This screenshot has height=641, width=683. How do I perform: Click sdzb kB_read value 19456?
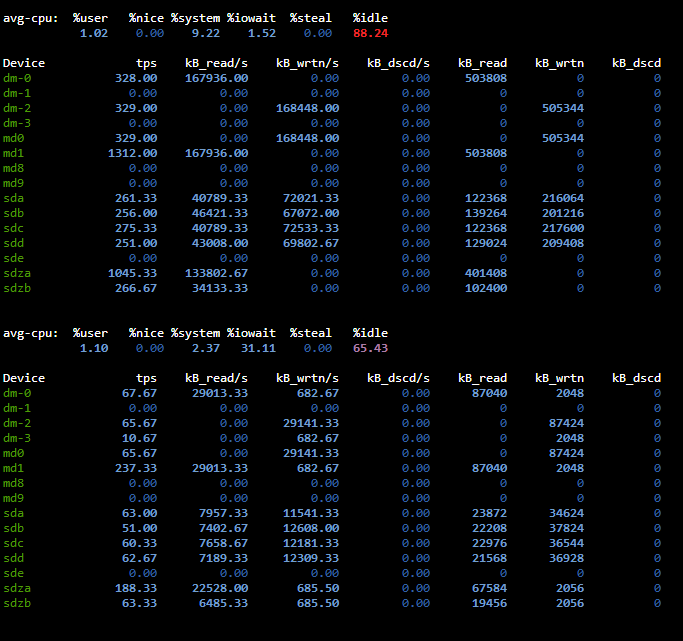coord(490,604)
